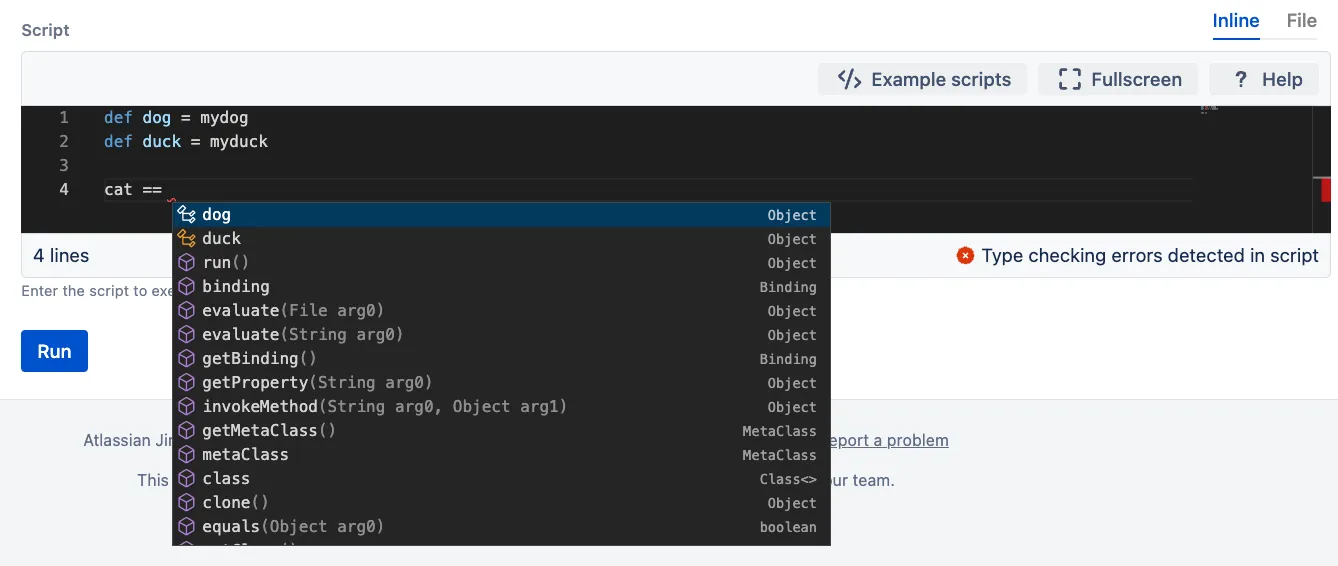Click the cube icon beside class
Viewport: 1338px width, 566px height.
pyautogui.click(x=186, y=478)
